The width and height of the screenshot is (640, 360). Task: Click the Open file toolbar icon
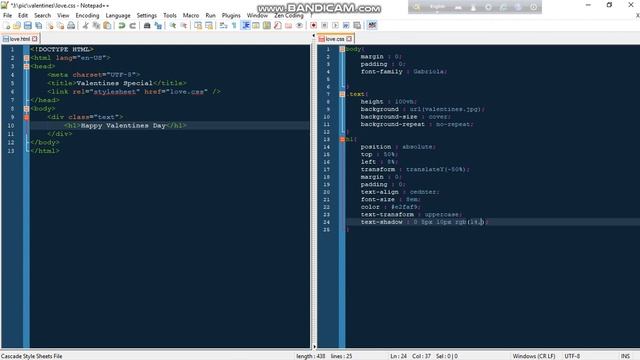[17, 25]
